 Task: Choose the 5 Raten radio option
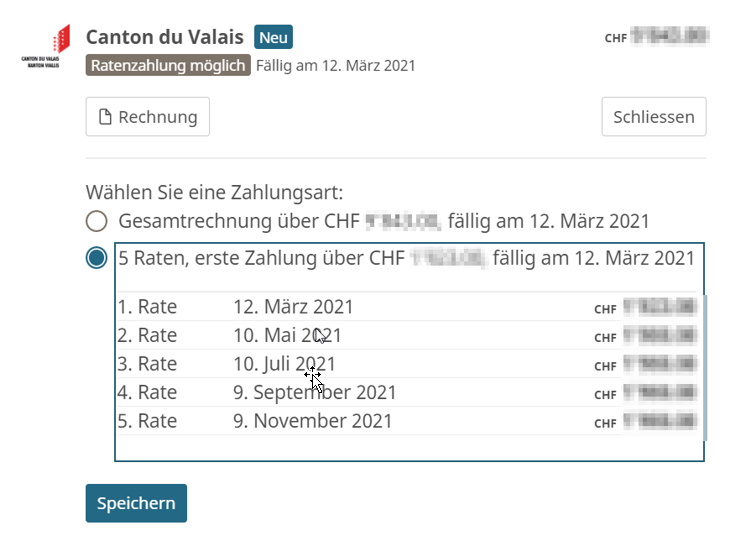click(x=96, y=258)
